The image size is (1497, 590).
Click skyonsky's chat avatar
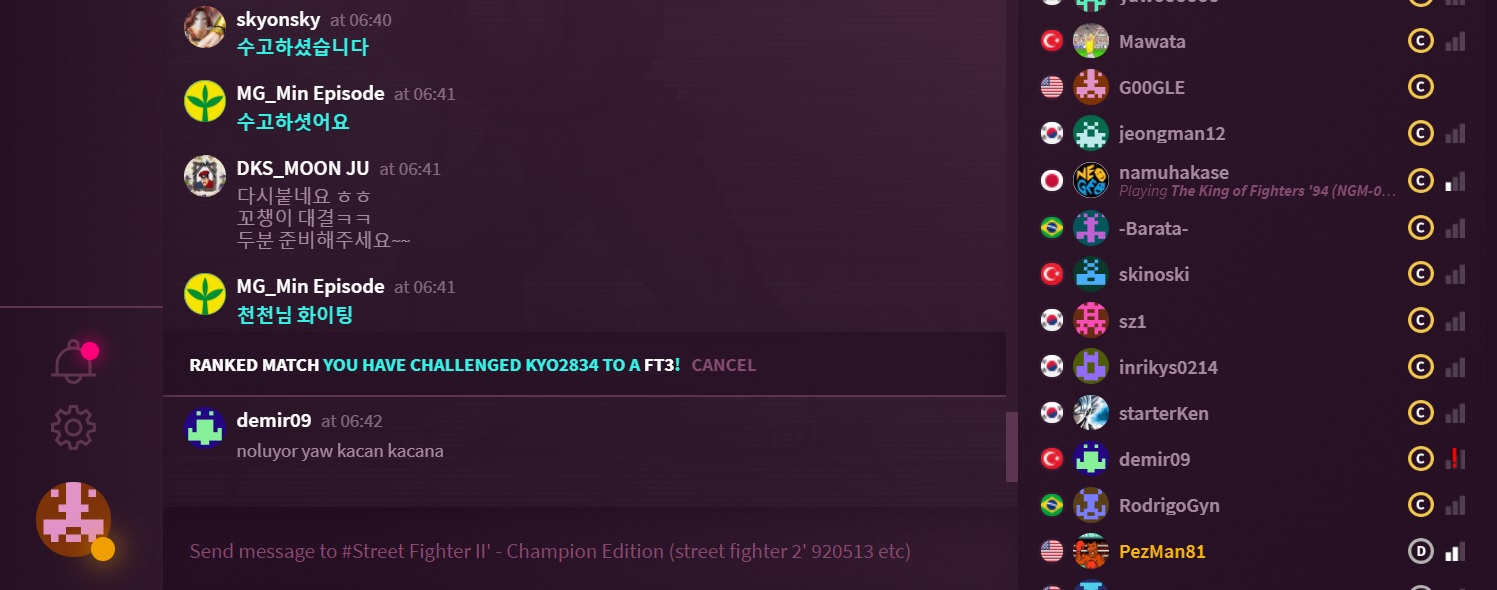pos(205,27)
